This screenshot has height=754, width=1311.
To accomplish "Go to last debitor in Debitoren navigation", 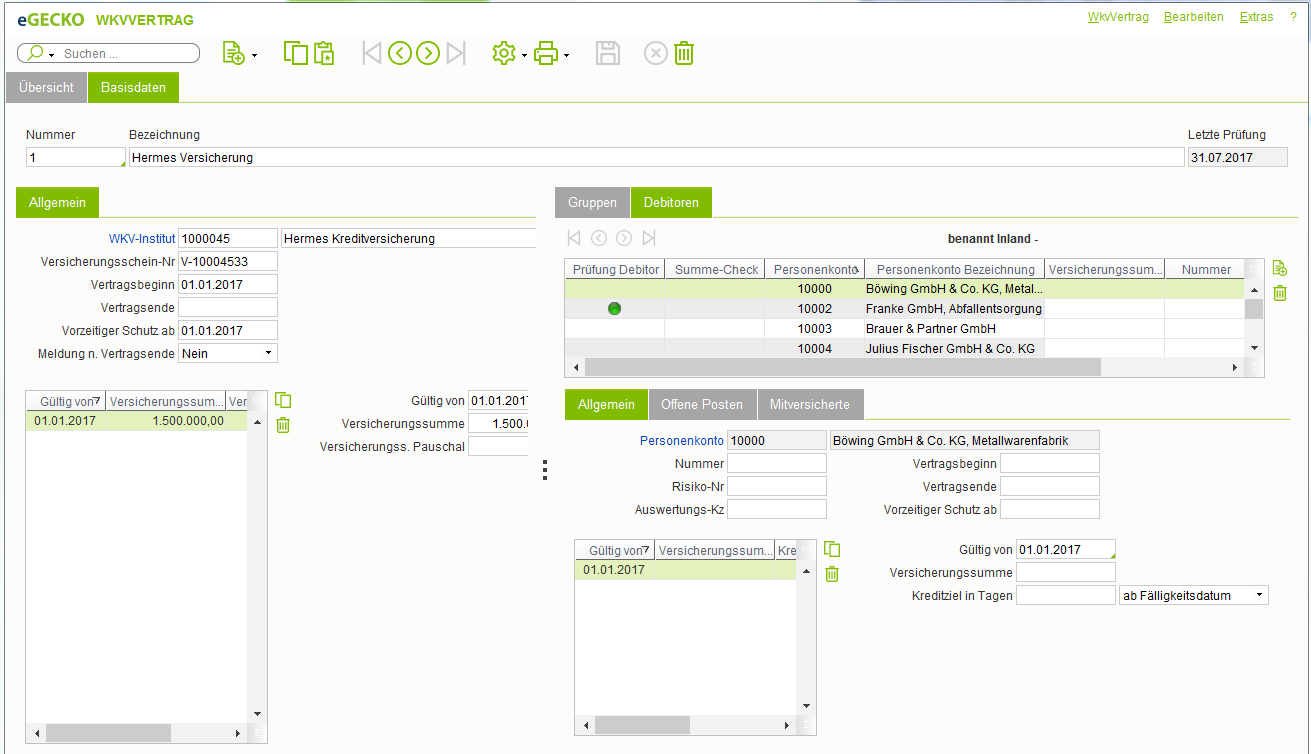I will click(649, 238).
